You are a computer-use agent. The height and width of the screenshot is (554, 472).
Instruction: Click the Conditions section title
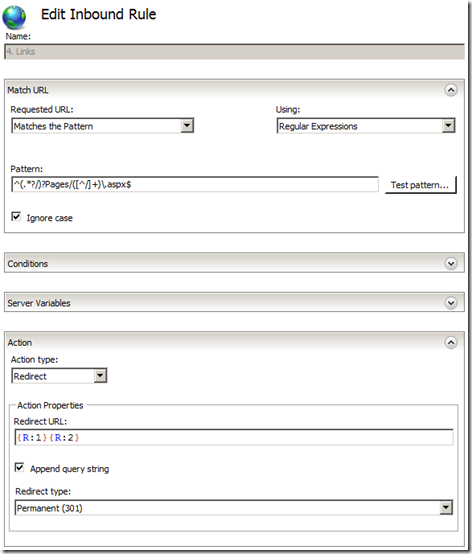point(28,264)
